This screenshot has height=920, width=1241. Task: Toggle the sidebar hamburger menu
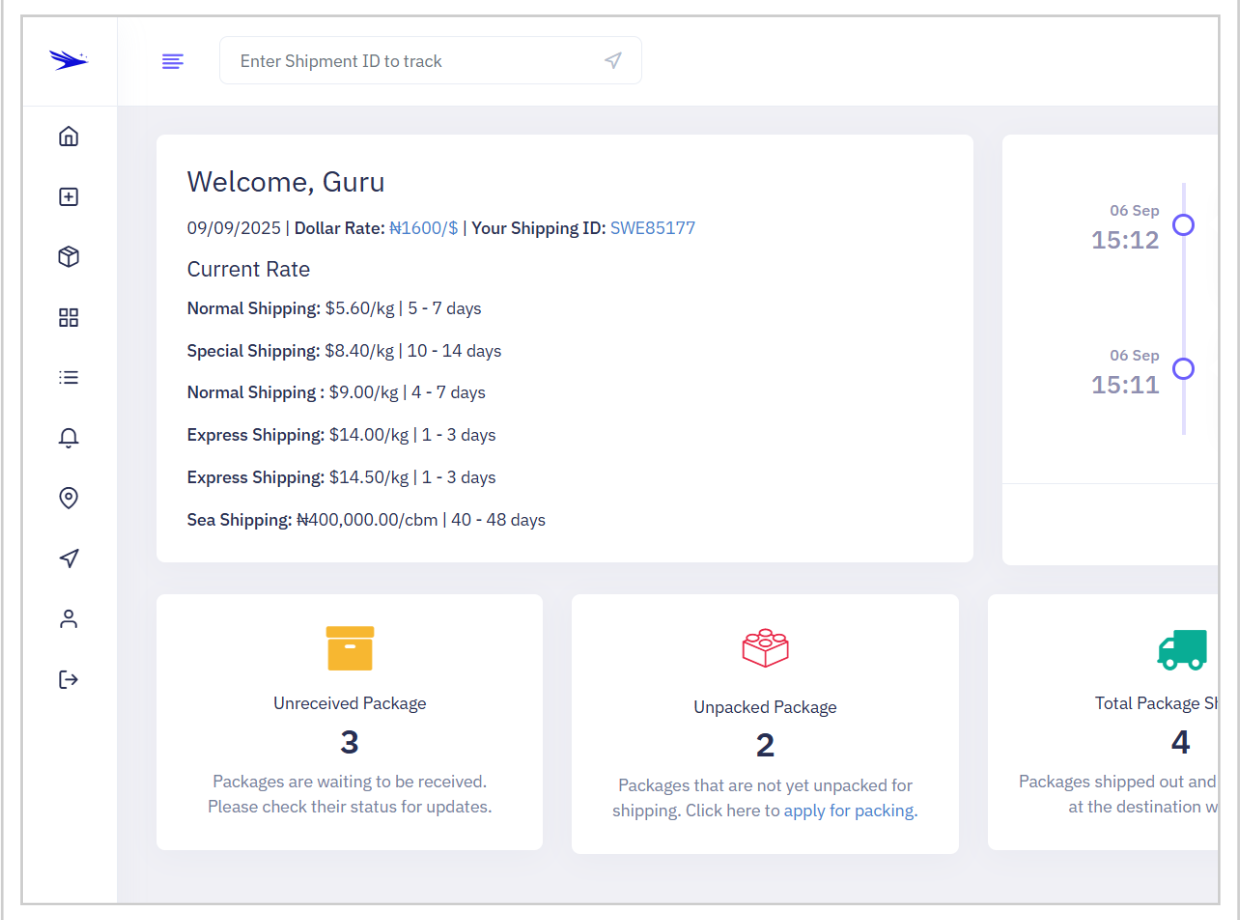coord(173,61)
